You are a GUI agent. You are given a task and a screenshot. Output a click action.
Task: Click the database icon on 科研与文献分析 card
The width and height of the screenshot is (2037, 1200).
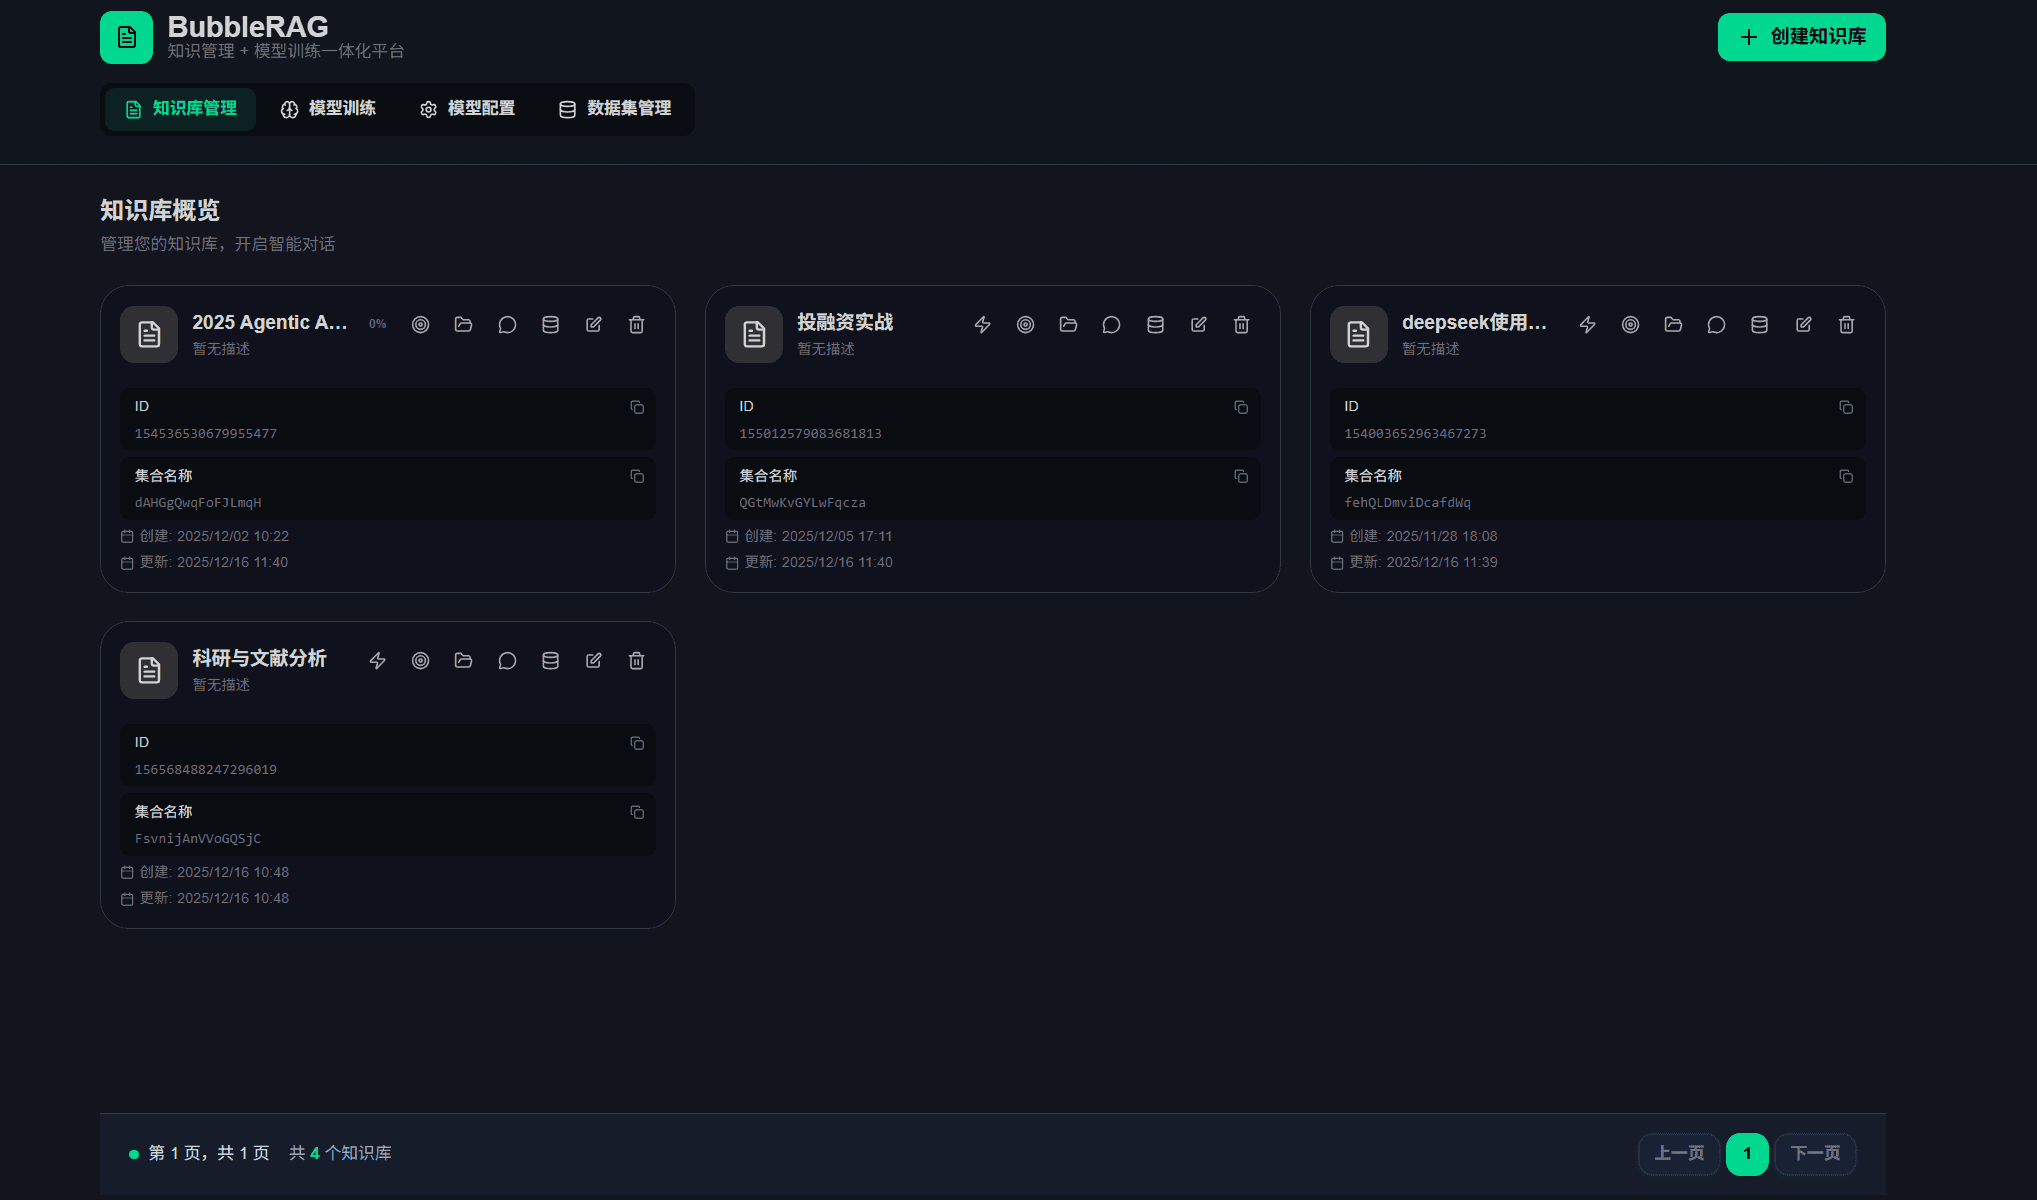coord(550,660)
